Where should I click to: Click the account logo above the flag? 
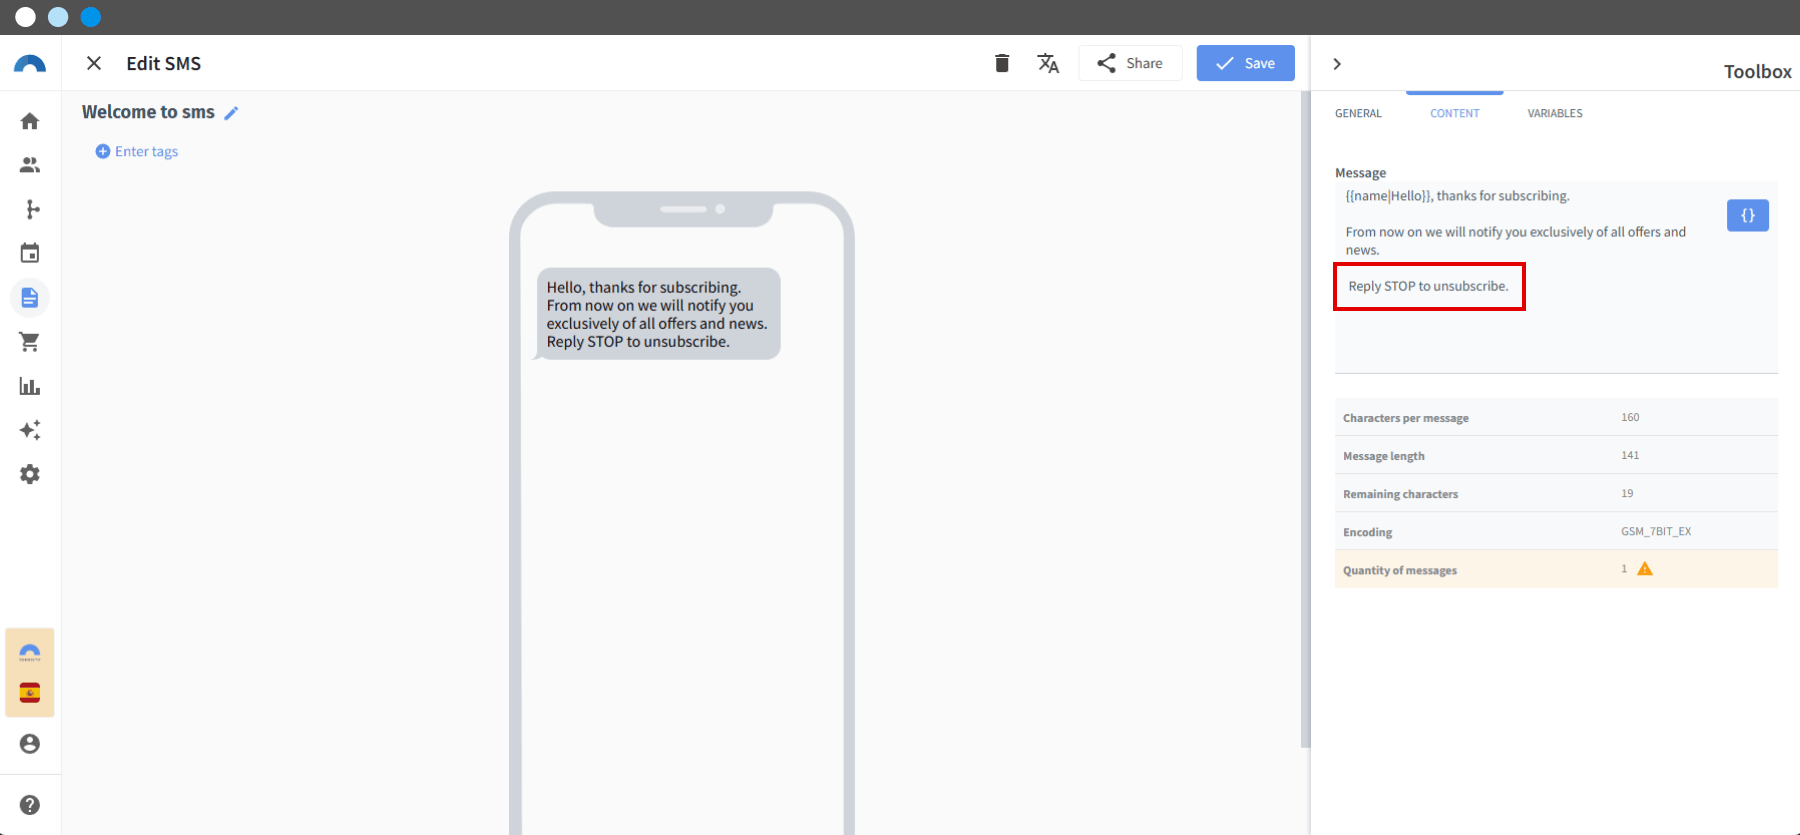pos(30,652)
